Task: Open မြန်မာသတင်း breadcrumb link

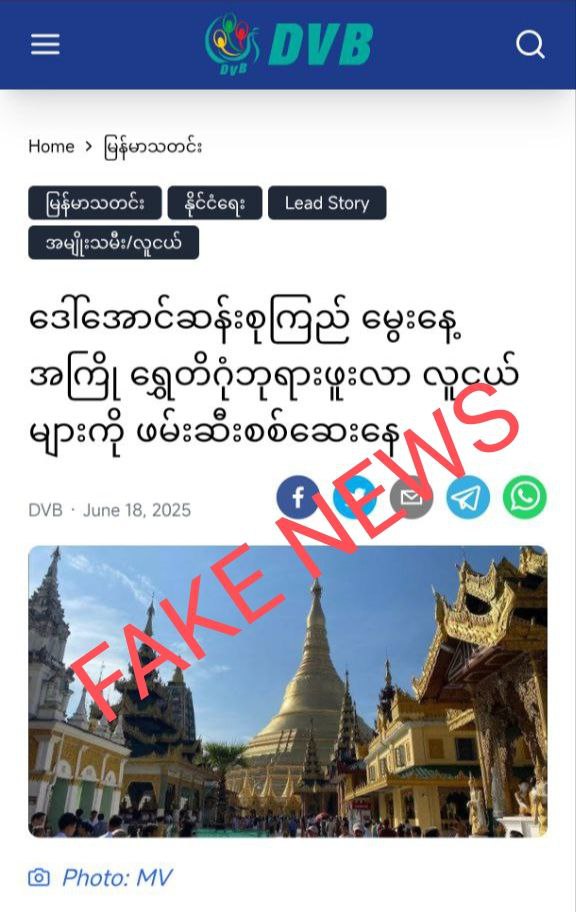Action: [x=153, y=147]
